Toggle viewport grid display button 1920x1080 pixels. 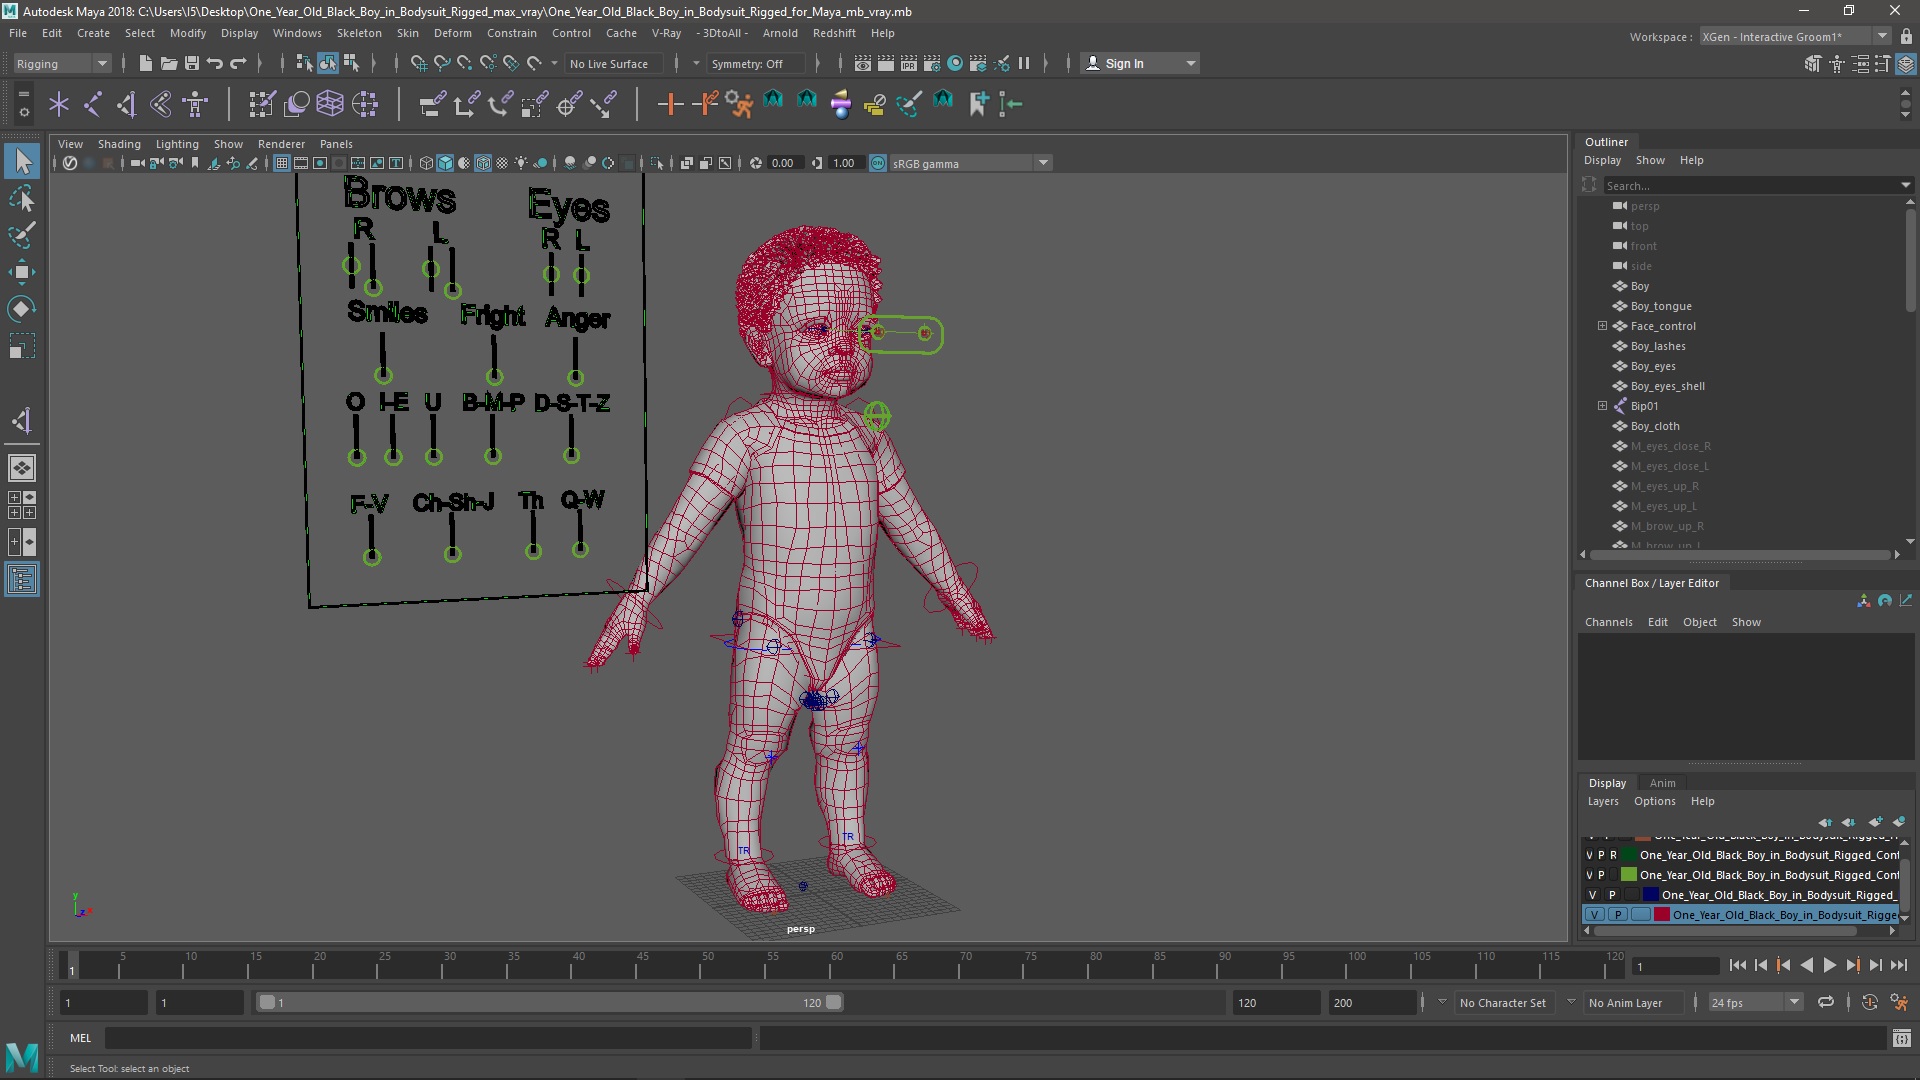(x=282, y=163)
